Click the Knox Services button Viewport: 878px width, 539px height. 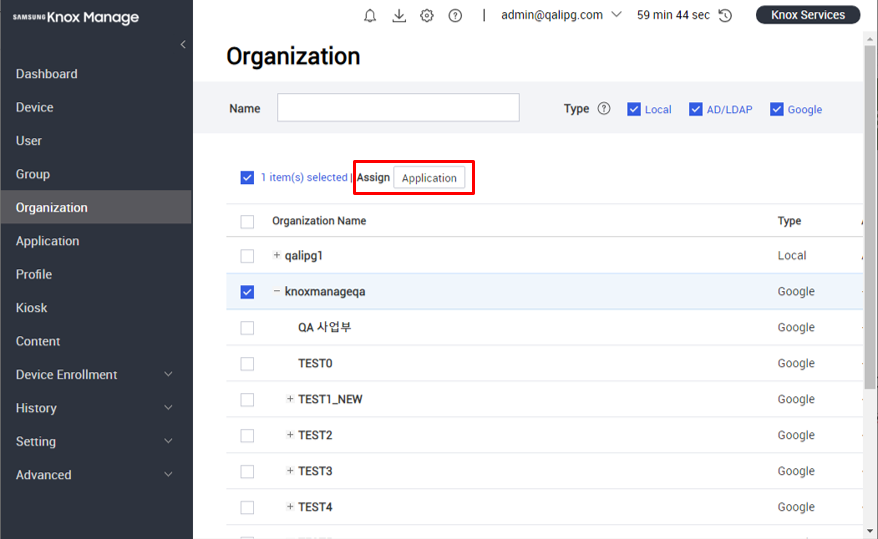[x=808, y=15]
